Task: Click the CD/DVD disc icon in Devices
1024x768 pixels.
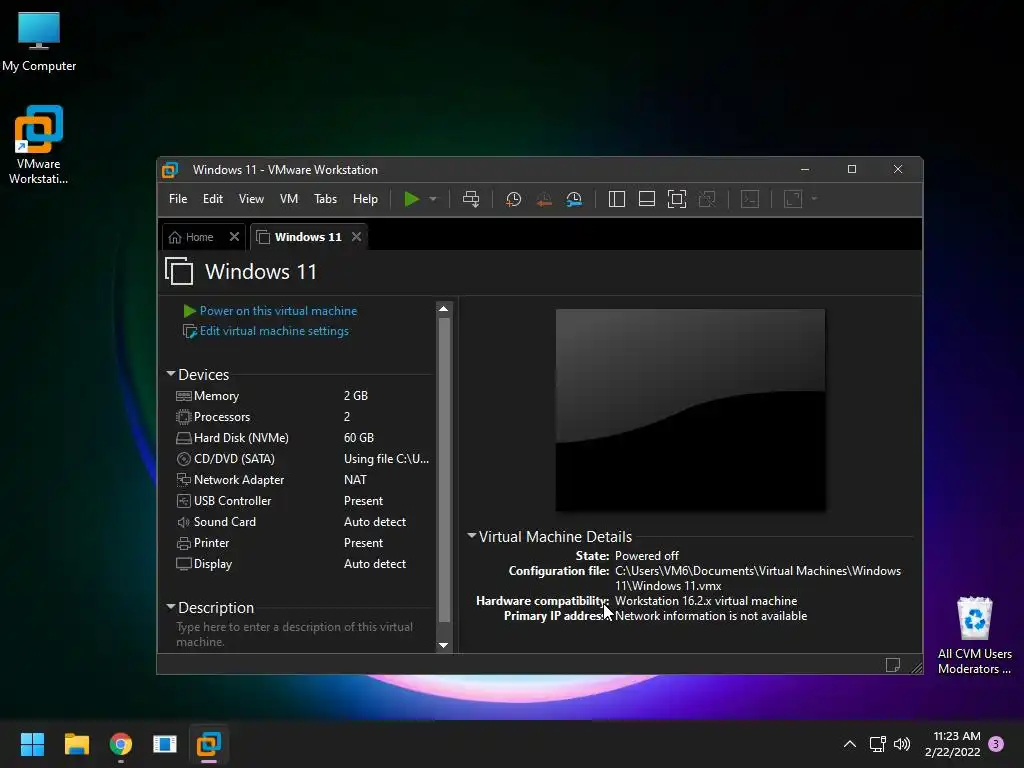Action: (184, 458)
